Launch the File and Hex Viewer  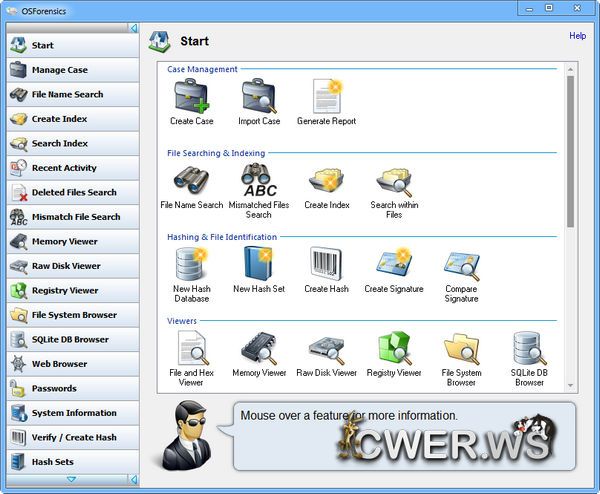click(x=191, y=348)
